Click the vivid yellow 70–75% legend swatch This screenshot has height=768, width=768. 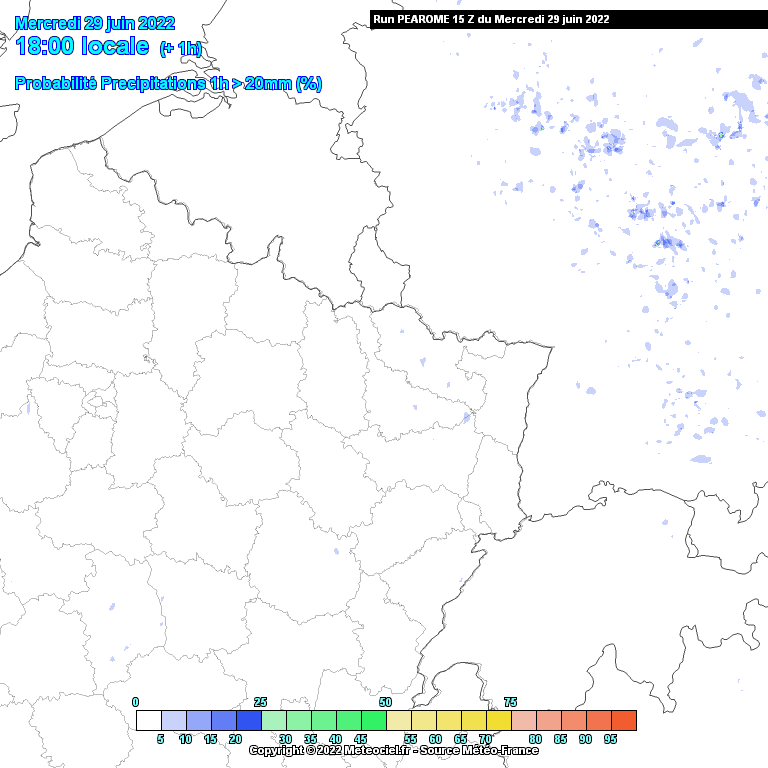499,720
